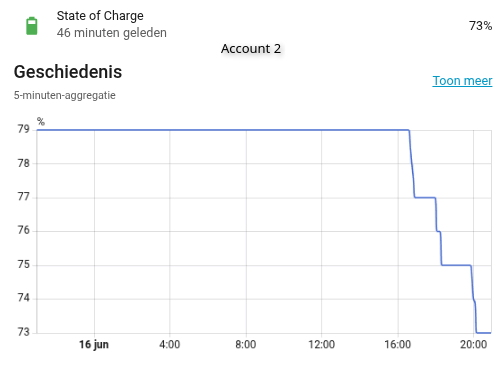The width and height of the screenshot is (504, 380).
Task: Click the Account 2 label
Action: (x=251, y=49)
